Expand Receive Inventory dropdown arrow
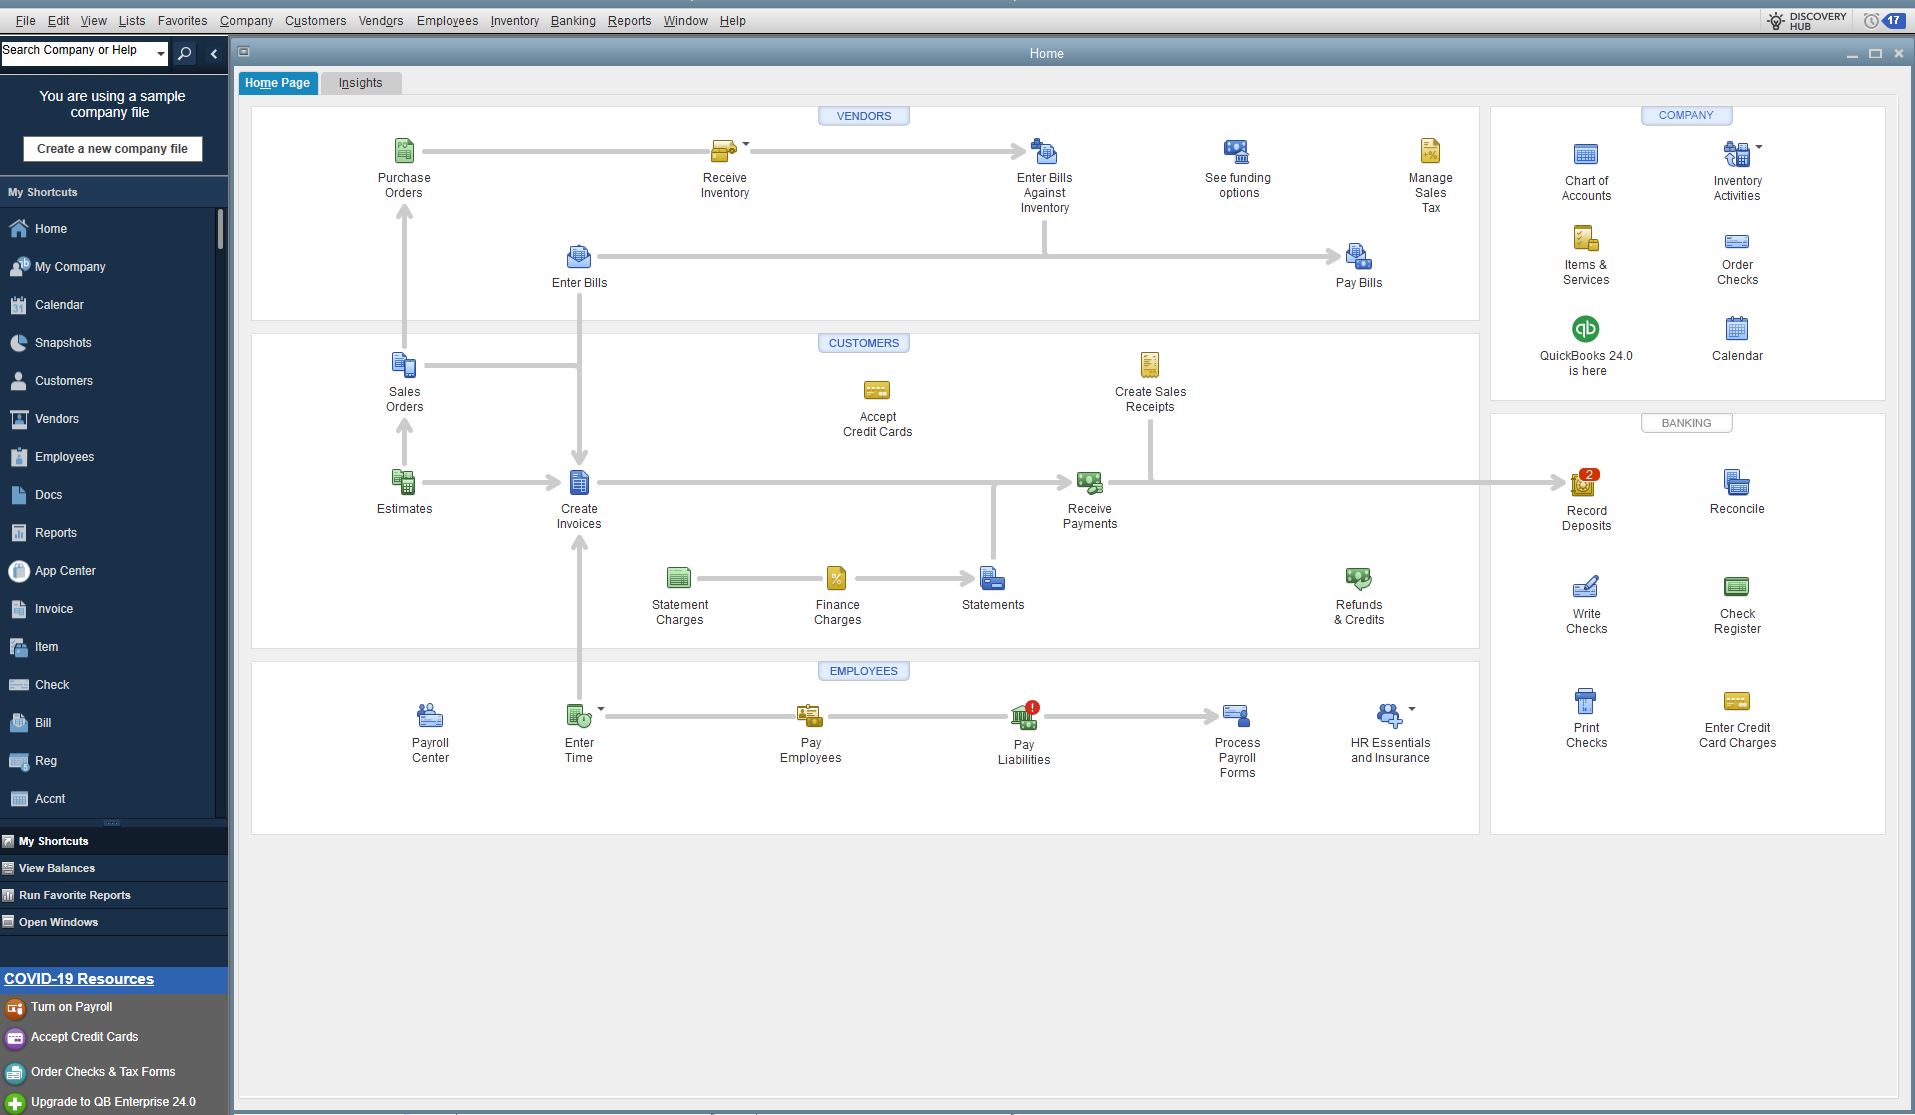This screenshot has height=1115, width=1915. click(x=746, y=144)
